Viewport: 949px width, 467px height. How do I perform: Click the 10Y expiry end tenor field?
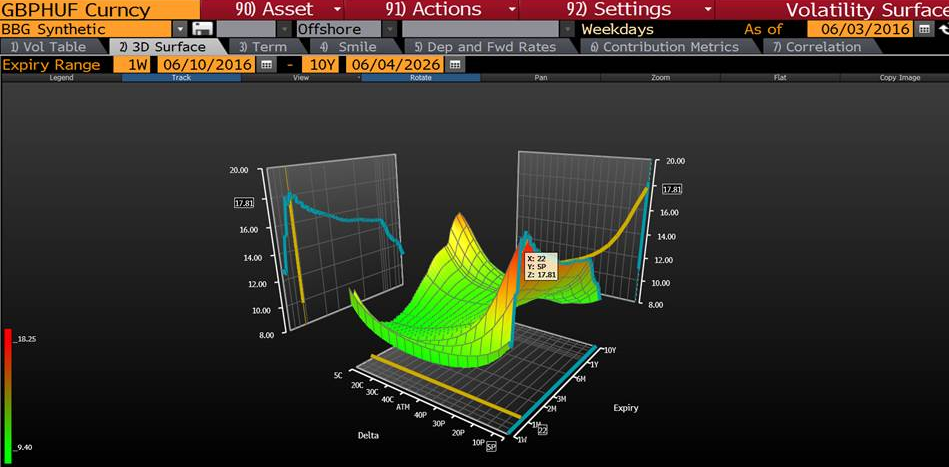click(321, 65)
